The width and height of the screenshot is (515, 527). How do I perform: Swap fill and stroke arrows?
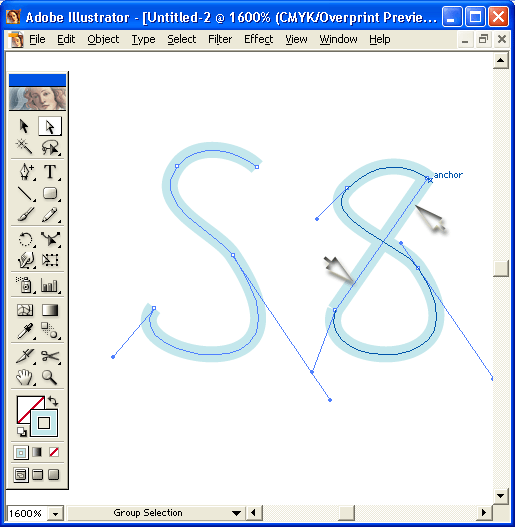click(53, 401)
